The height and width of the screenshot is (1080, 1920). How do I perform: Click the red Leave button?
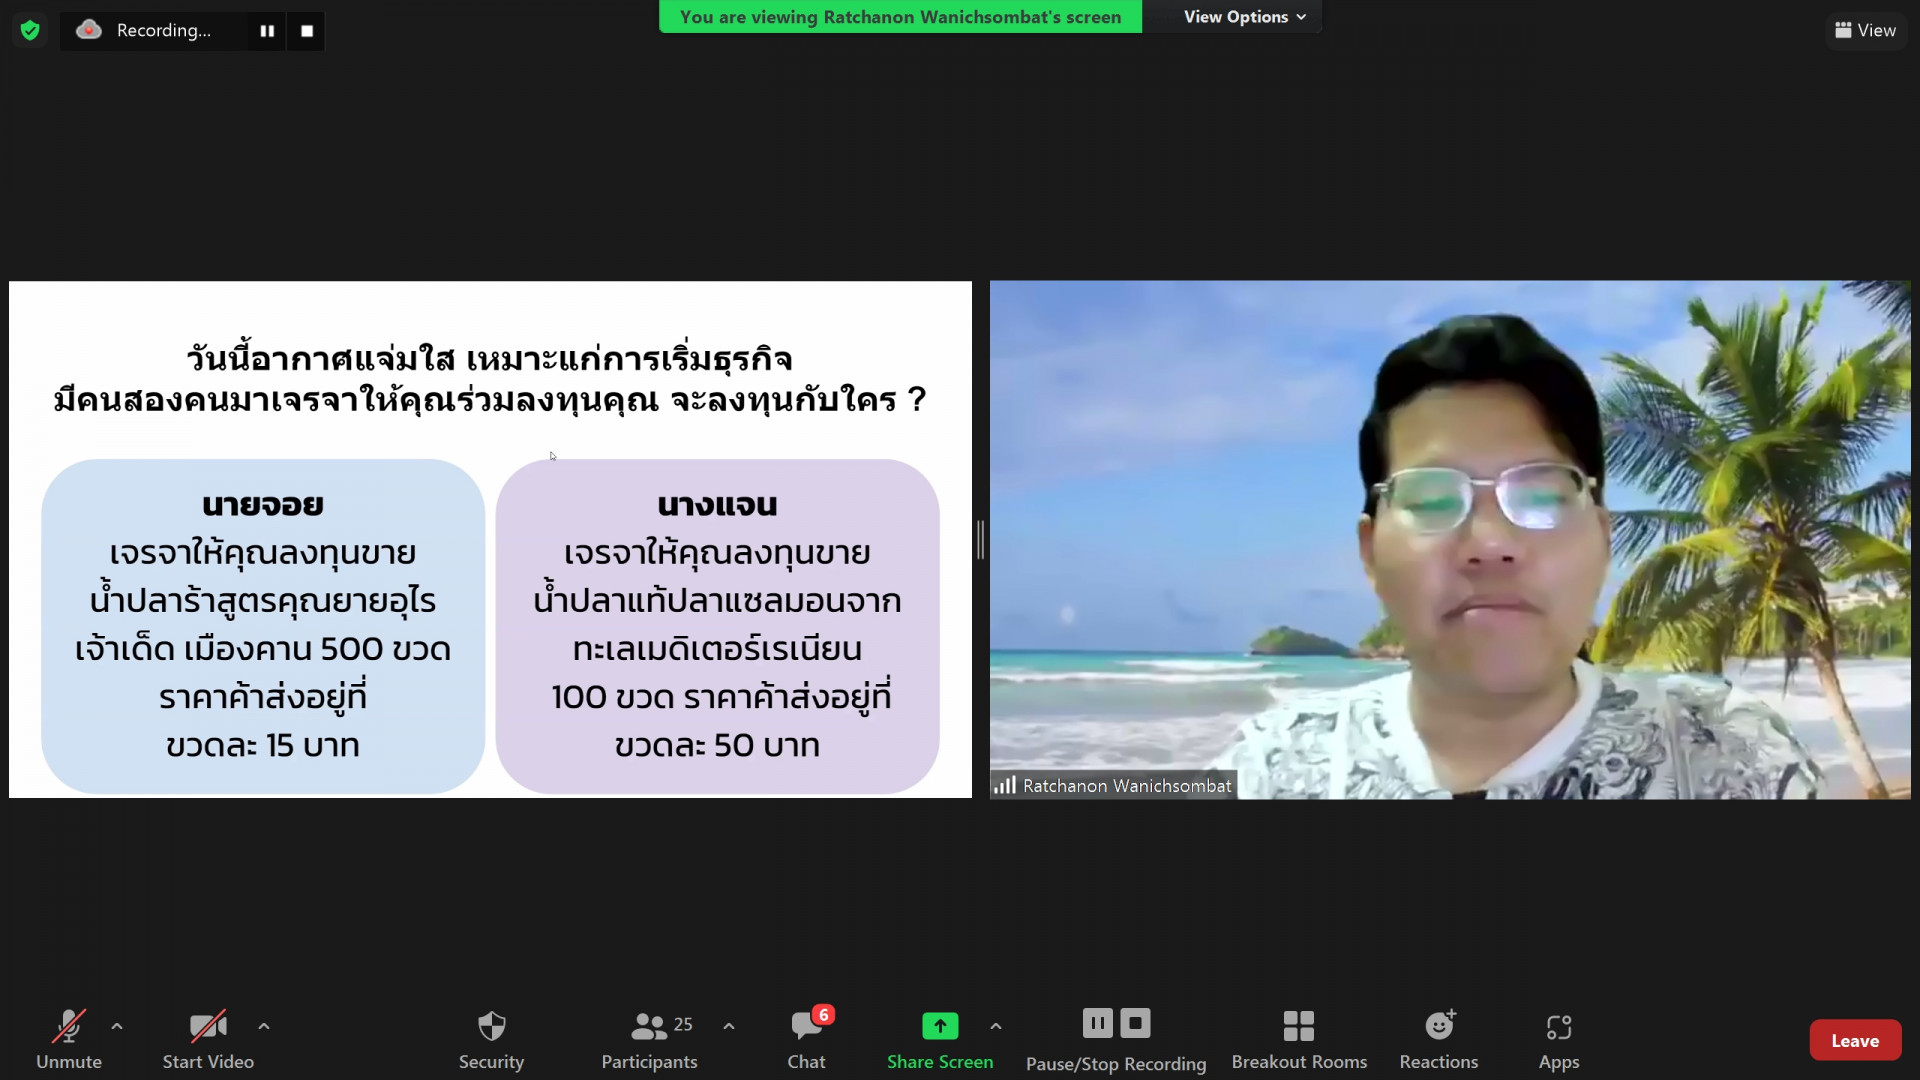1855,1041
